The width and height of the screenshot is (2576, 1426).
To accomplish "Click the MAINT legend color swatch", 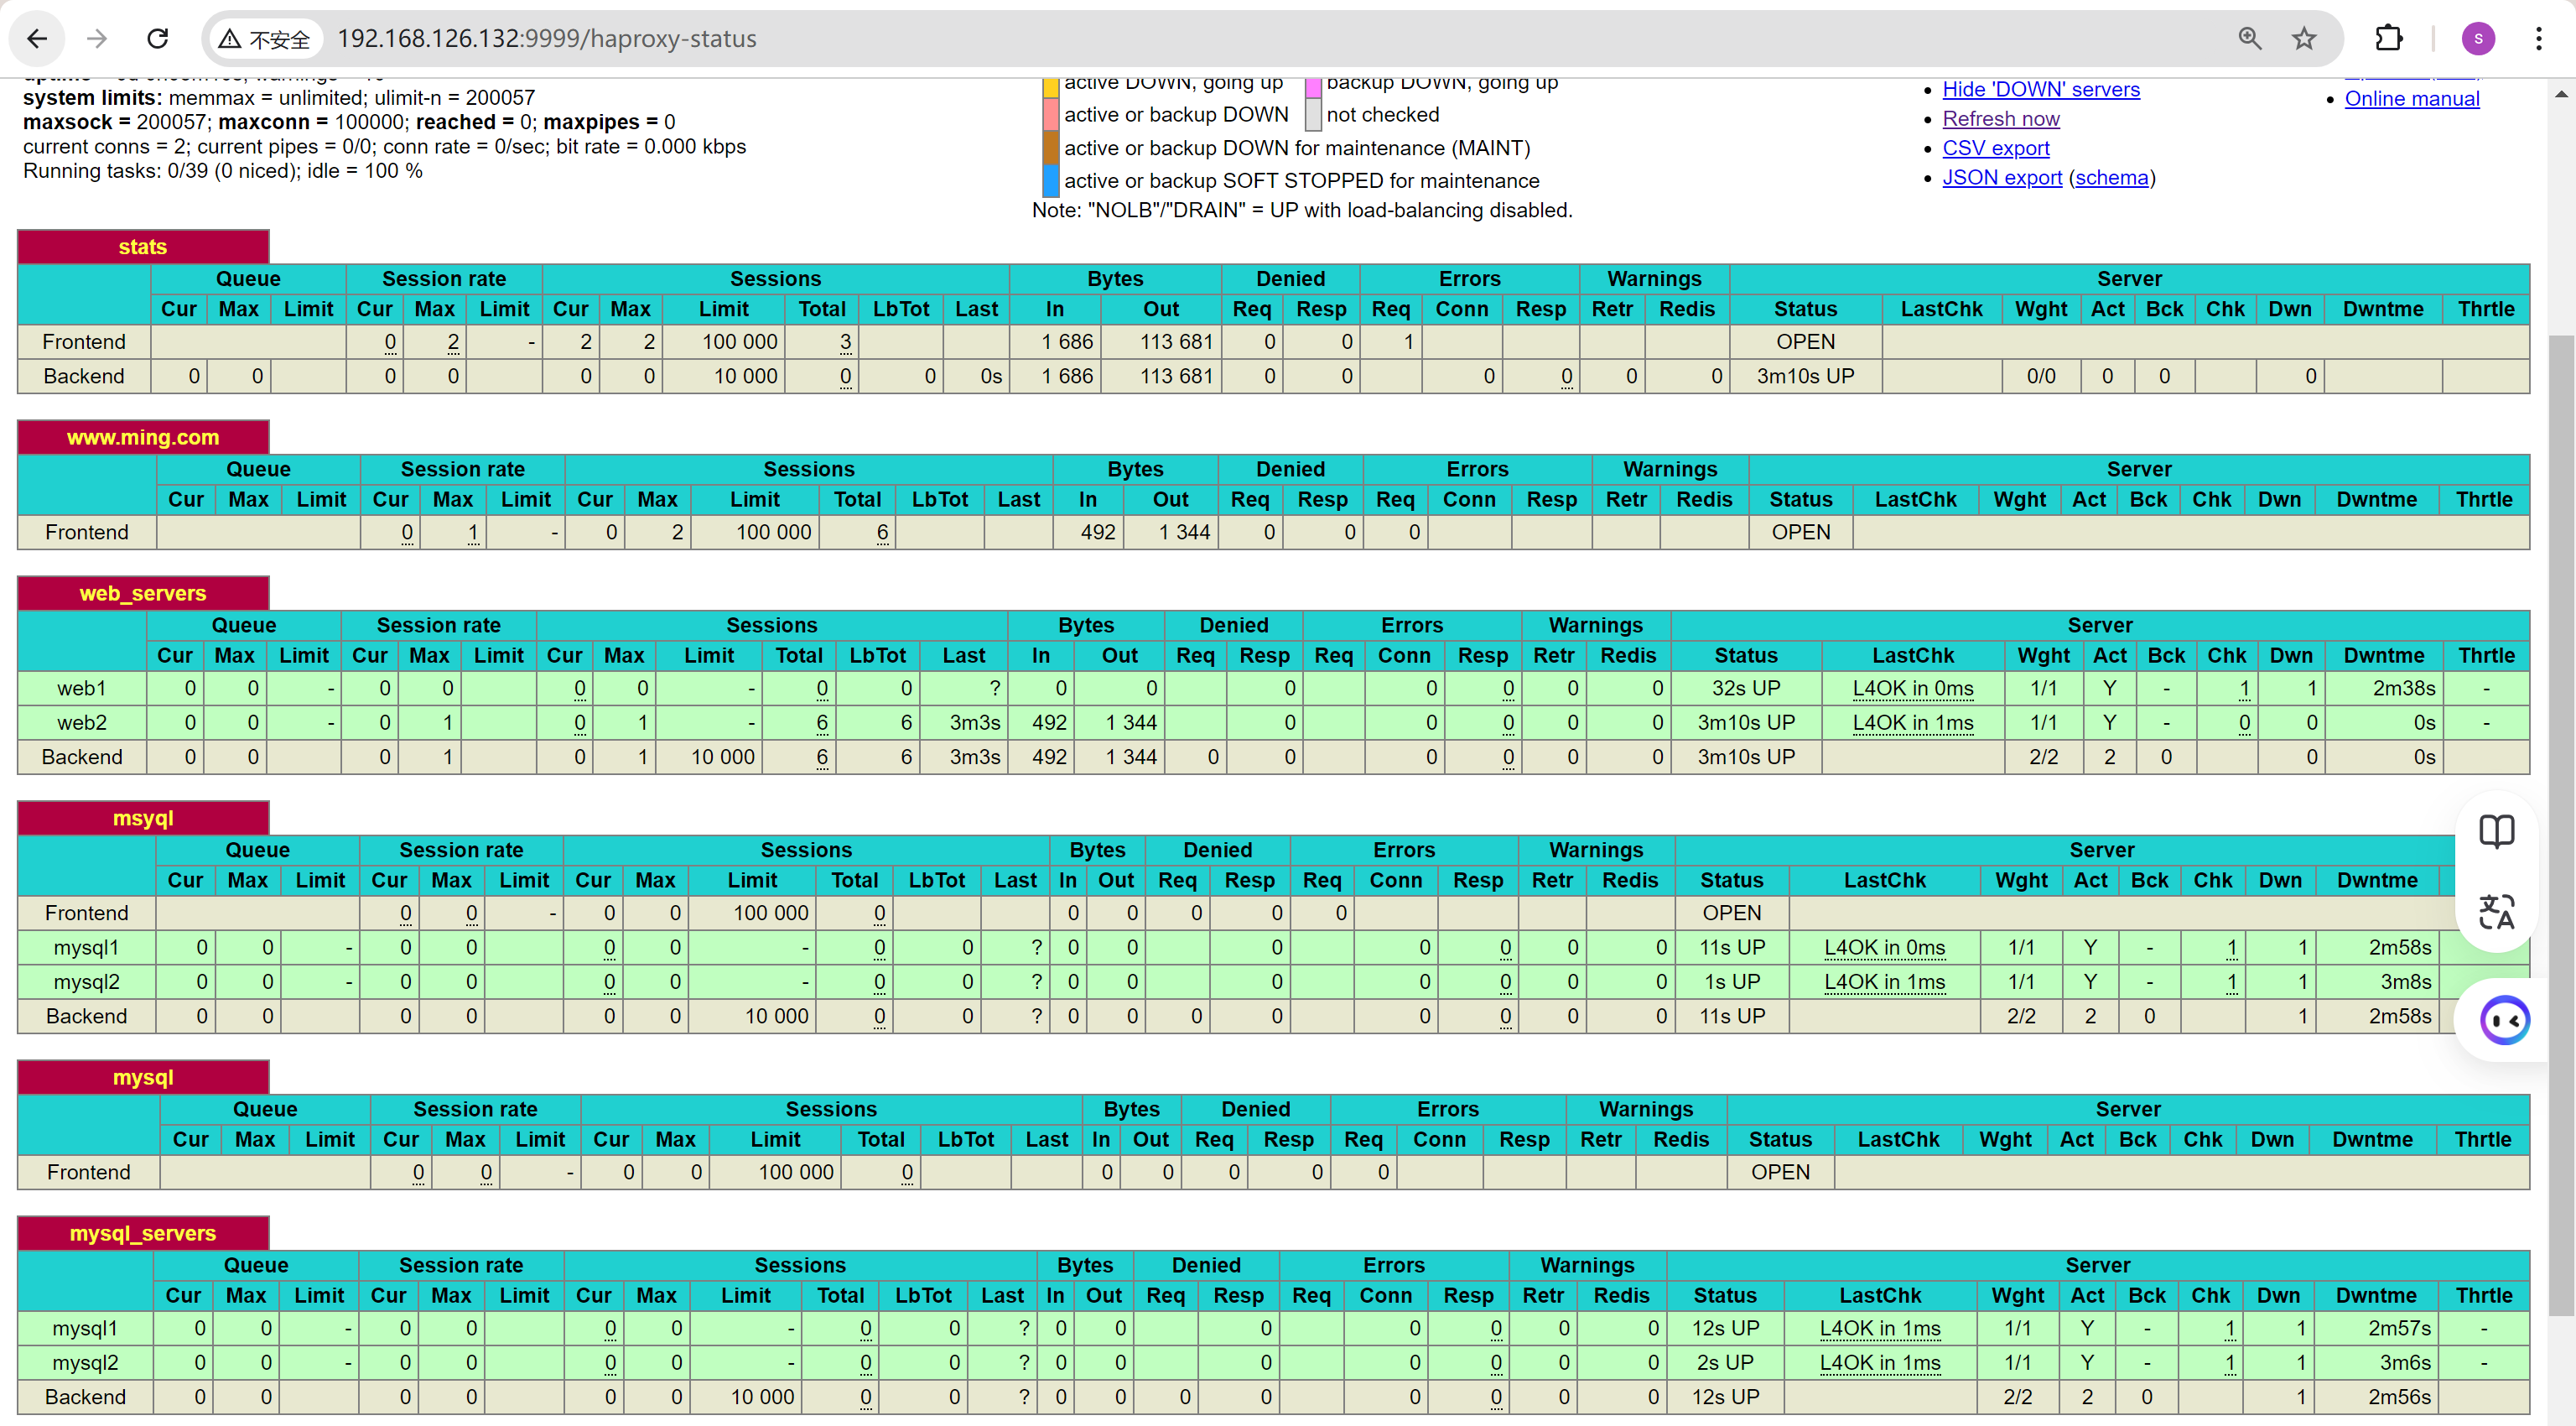I will click(1050, 148).
